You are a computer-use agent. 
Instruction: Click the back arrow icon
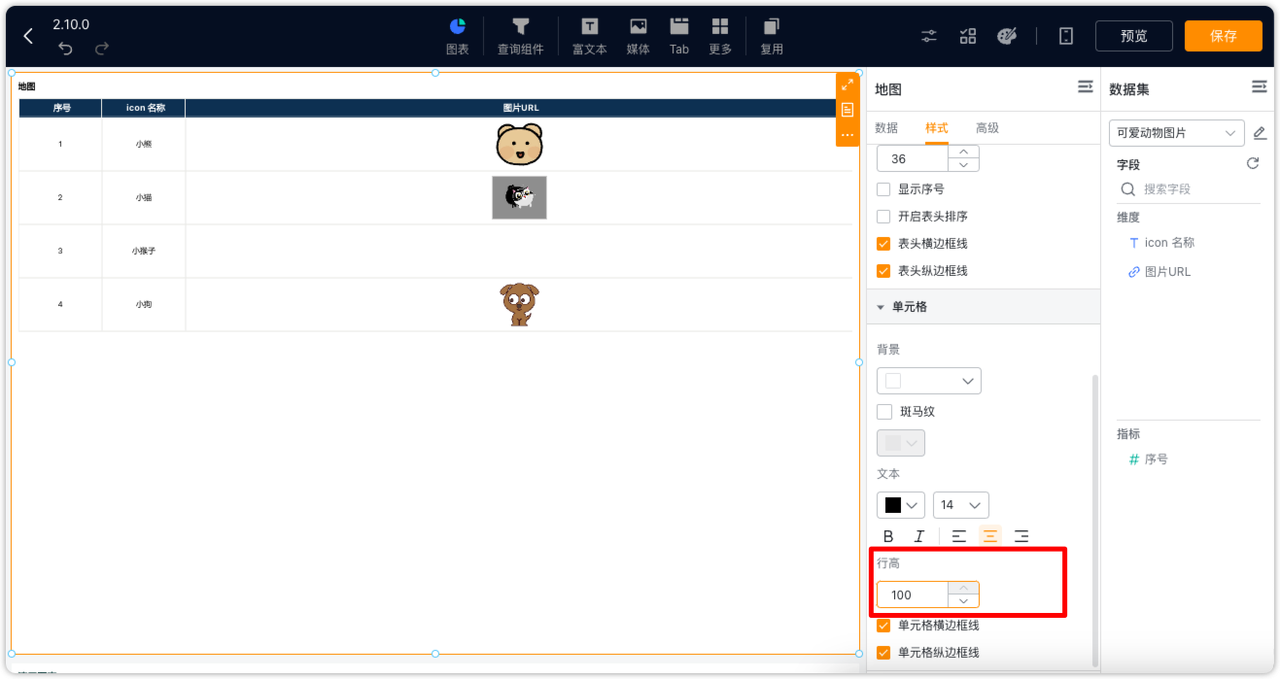[28, 36]
